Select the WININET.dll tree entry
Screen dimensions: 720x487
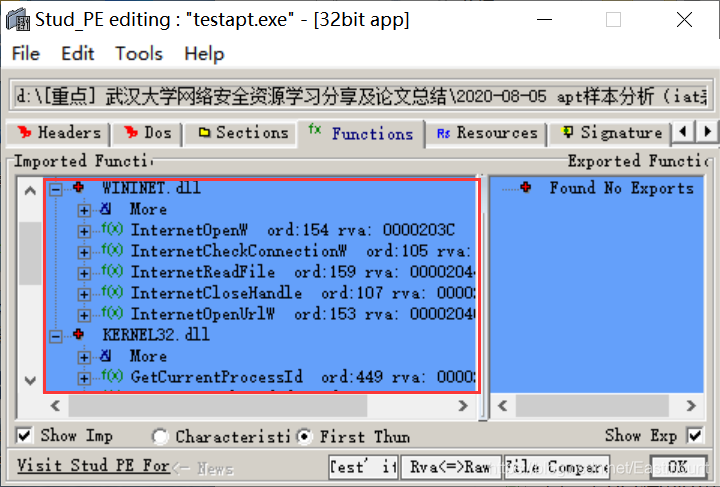click(x=152, y=188)
